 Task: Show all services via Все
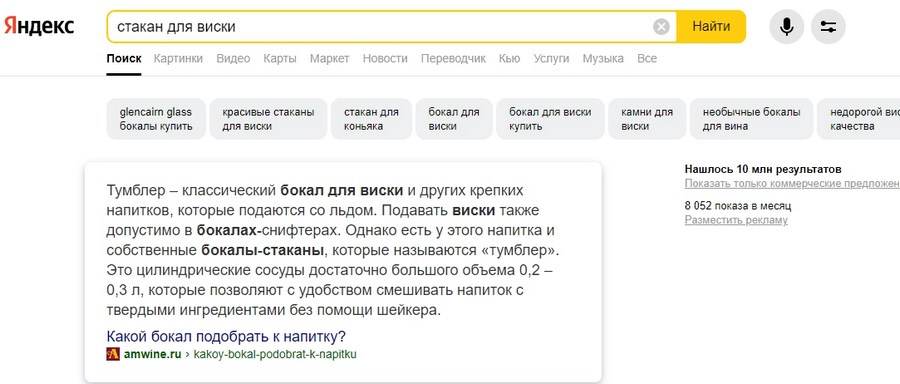pos(647,59)
